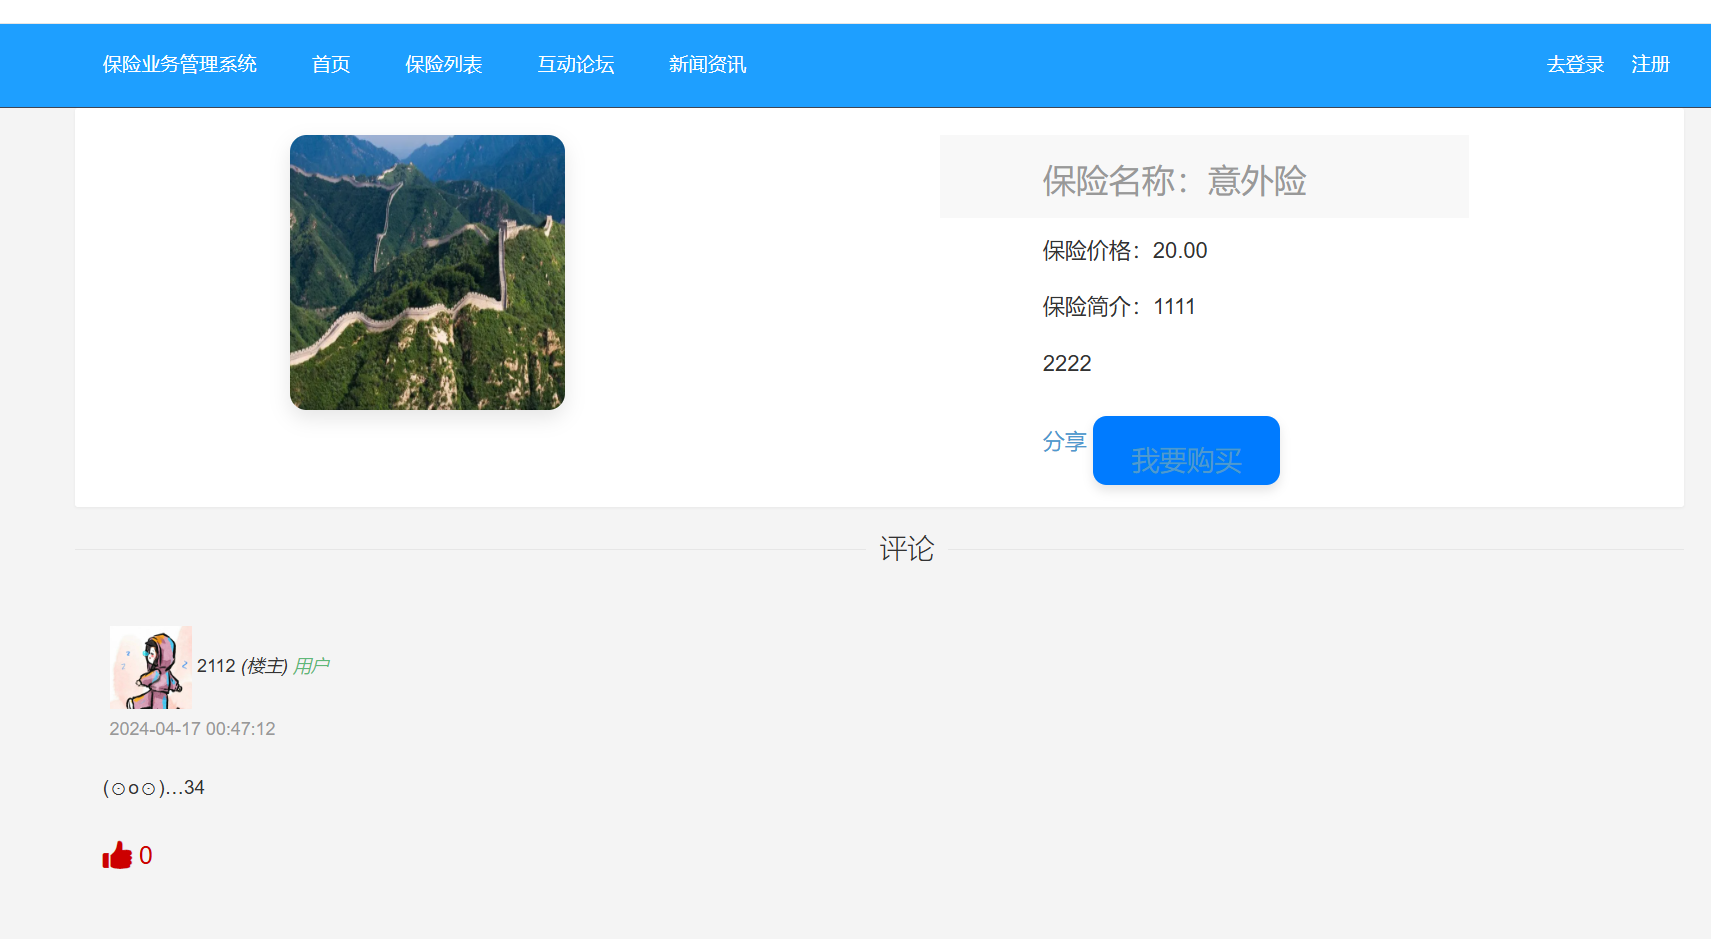Click the 去登录 link
1711x939 pixels.
1575,65
